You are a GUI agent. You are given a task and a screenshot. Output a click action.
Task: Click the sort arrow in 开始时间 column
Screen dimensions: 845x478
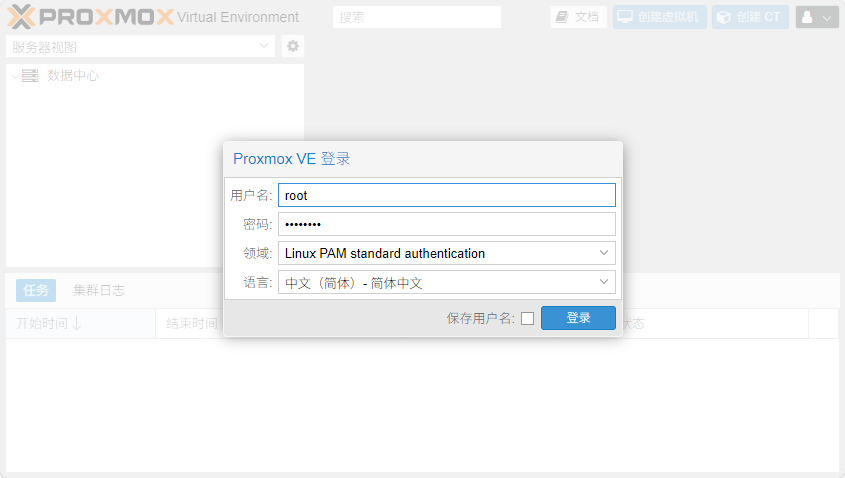tap(77, 323)
